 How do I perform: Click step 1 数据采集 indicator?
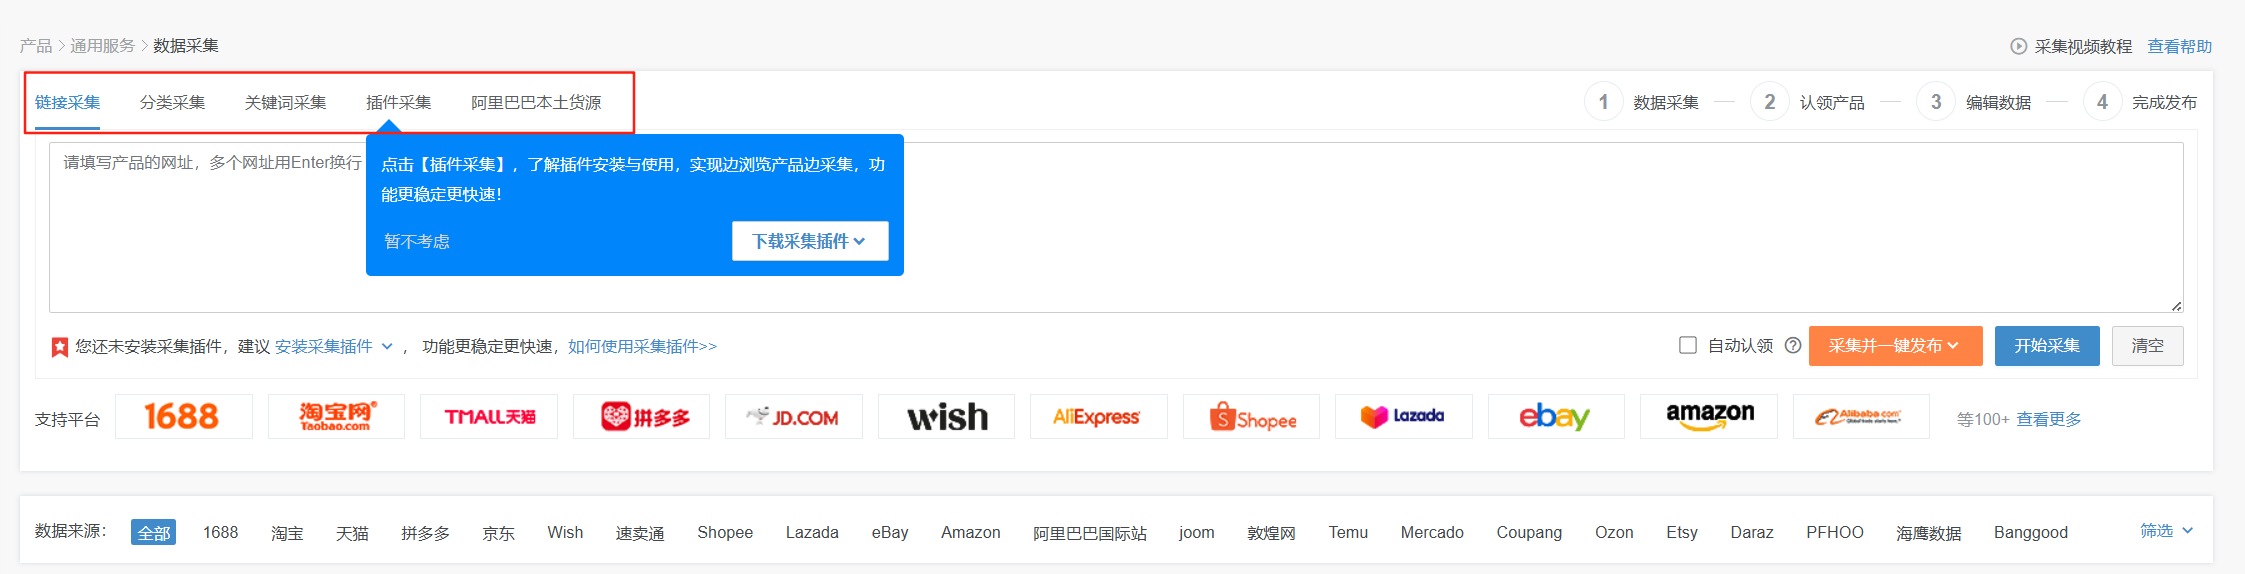coord(1642,102)
